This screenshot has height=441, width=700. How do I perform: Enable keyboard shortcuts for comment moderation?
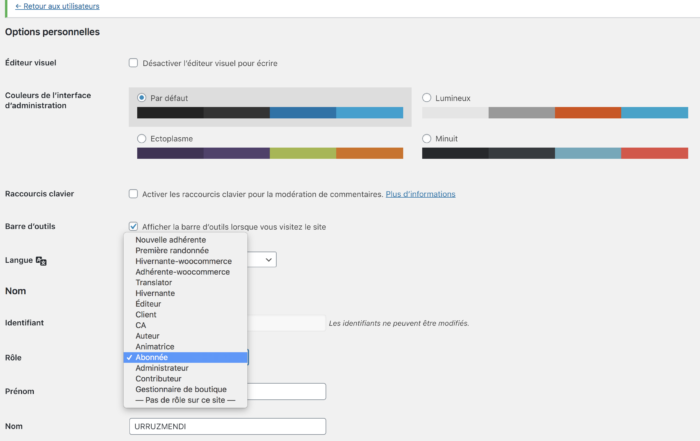click(x=133, y=193)
